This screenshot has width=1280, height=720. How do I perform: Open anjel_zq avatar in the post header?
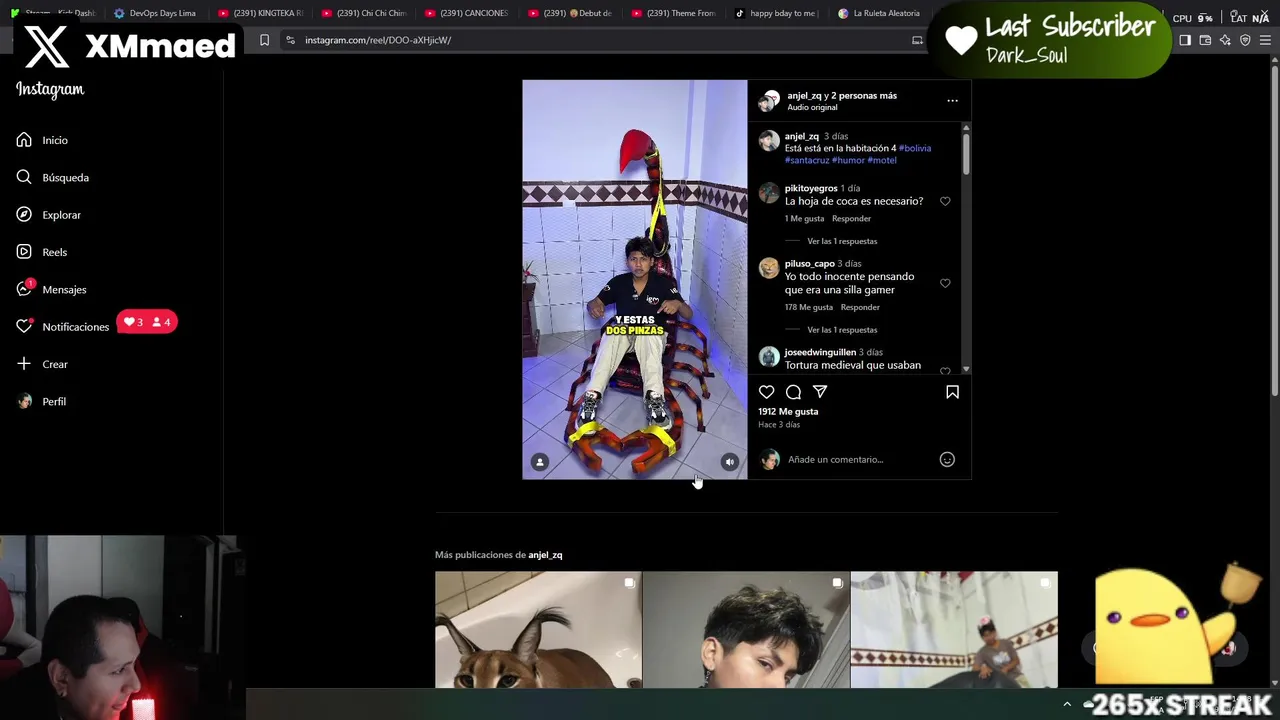click(768, 101)
